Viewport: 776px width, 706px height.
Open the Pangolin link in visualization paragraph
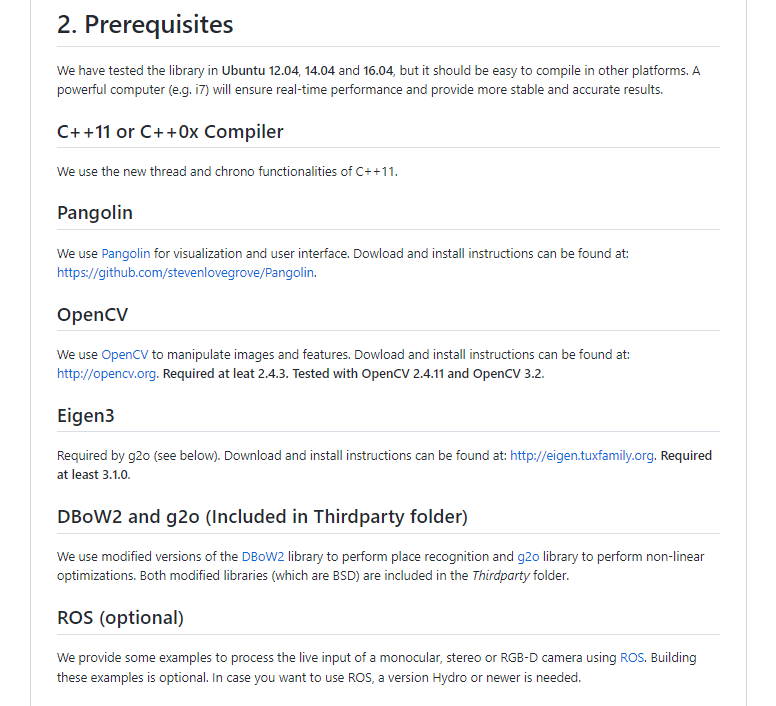pyautogui.click(x=126, y=254)
